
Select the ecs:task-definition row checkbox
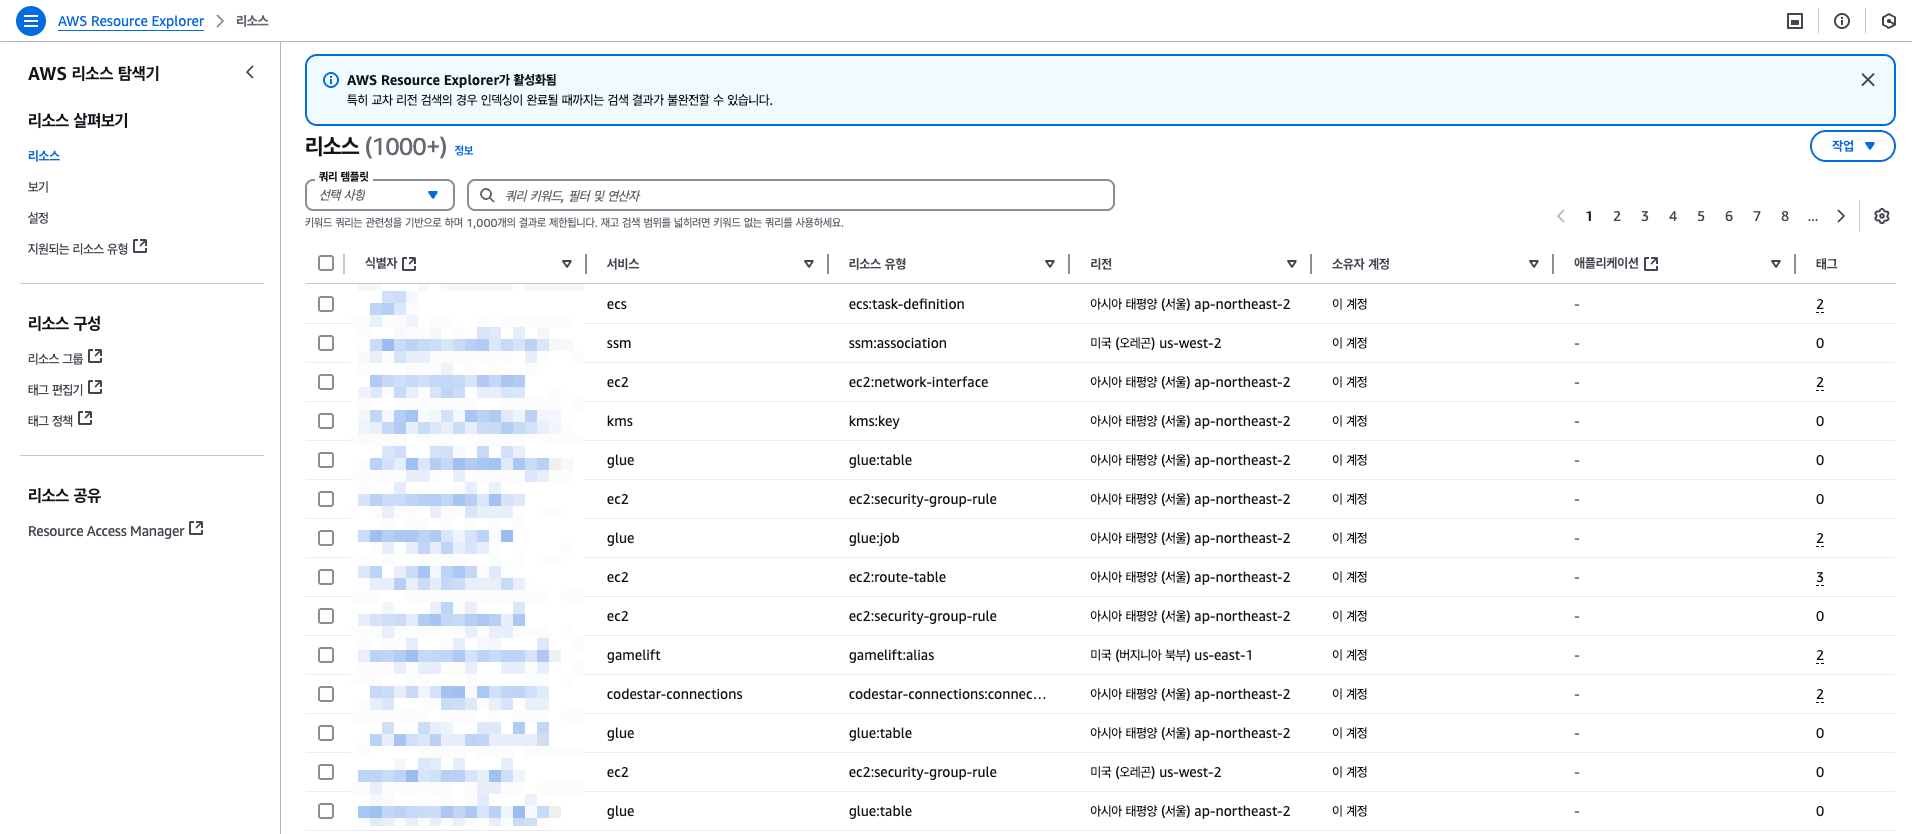click(326, 304)
